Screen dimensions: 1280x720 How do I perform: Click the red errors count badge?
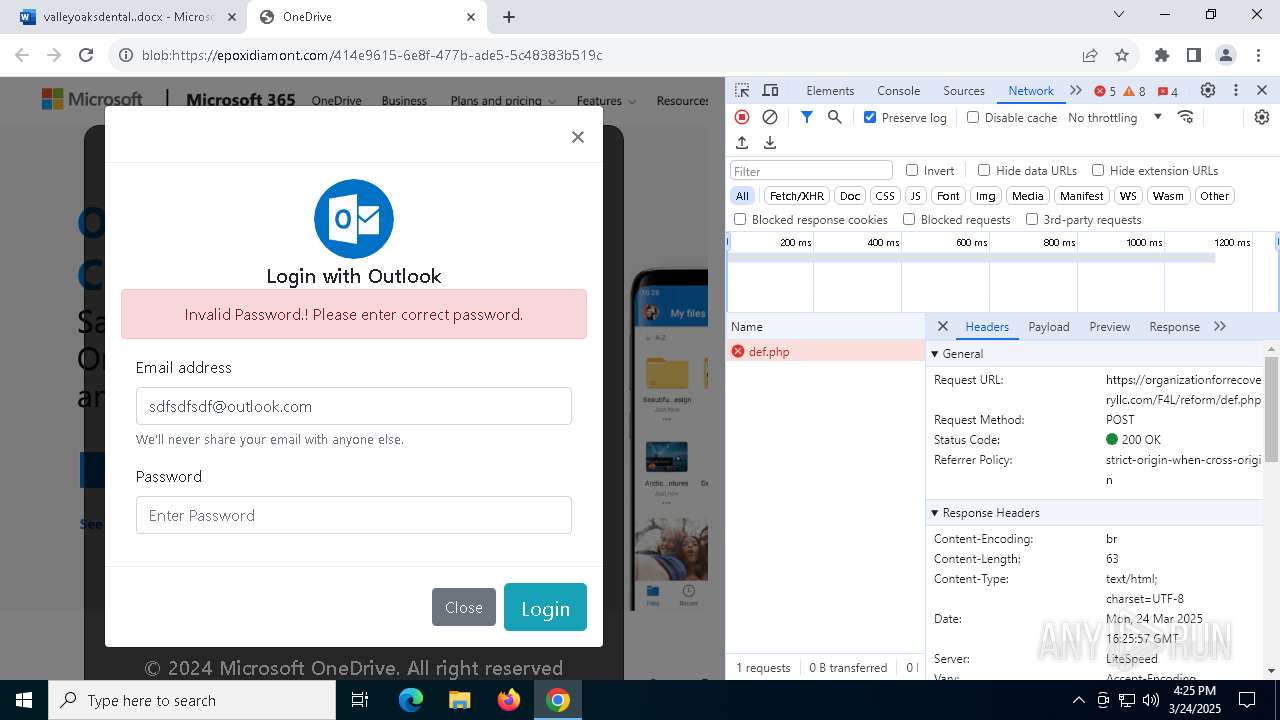pyautogui.click(x=1105, y=91)
